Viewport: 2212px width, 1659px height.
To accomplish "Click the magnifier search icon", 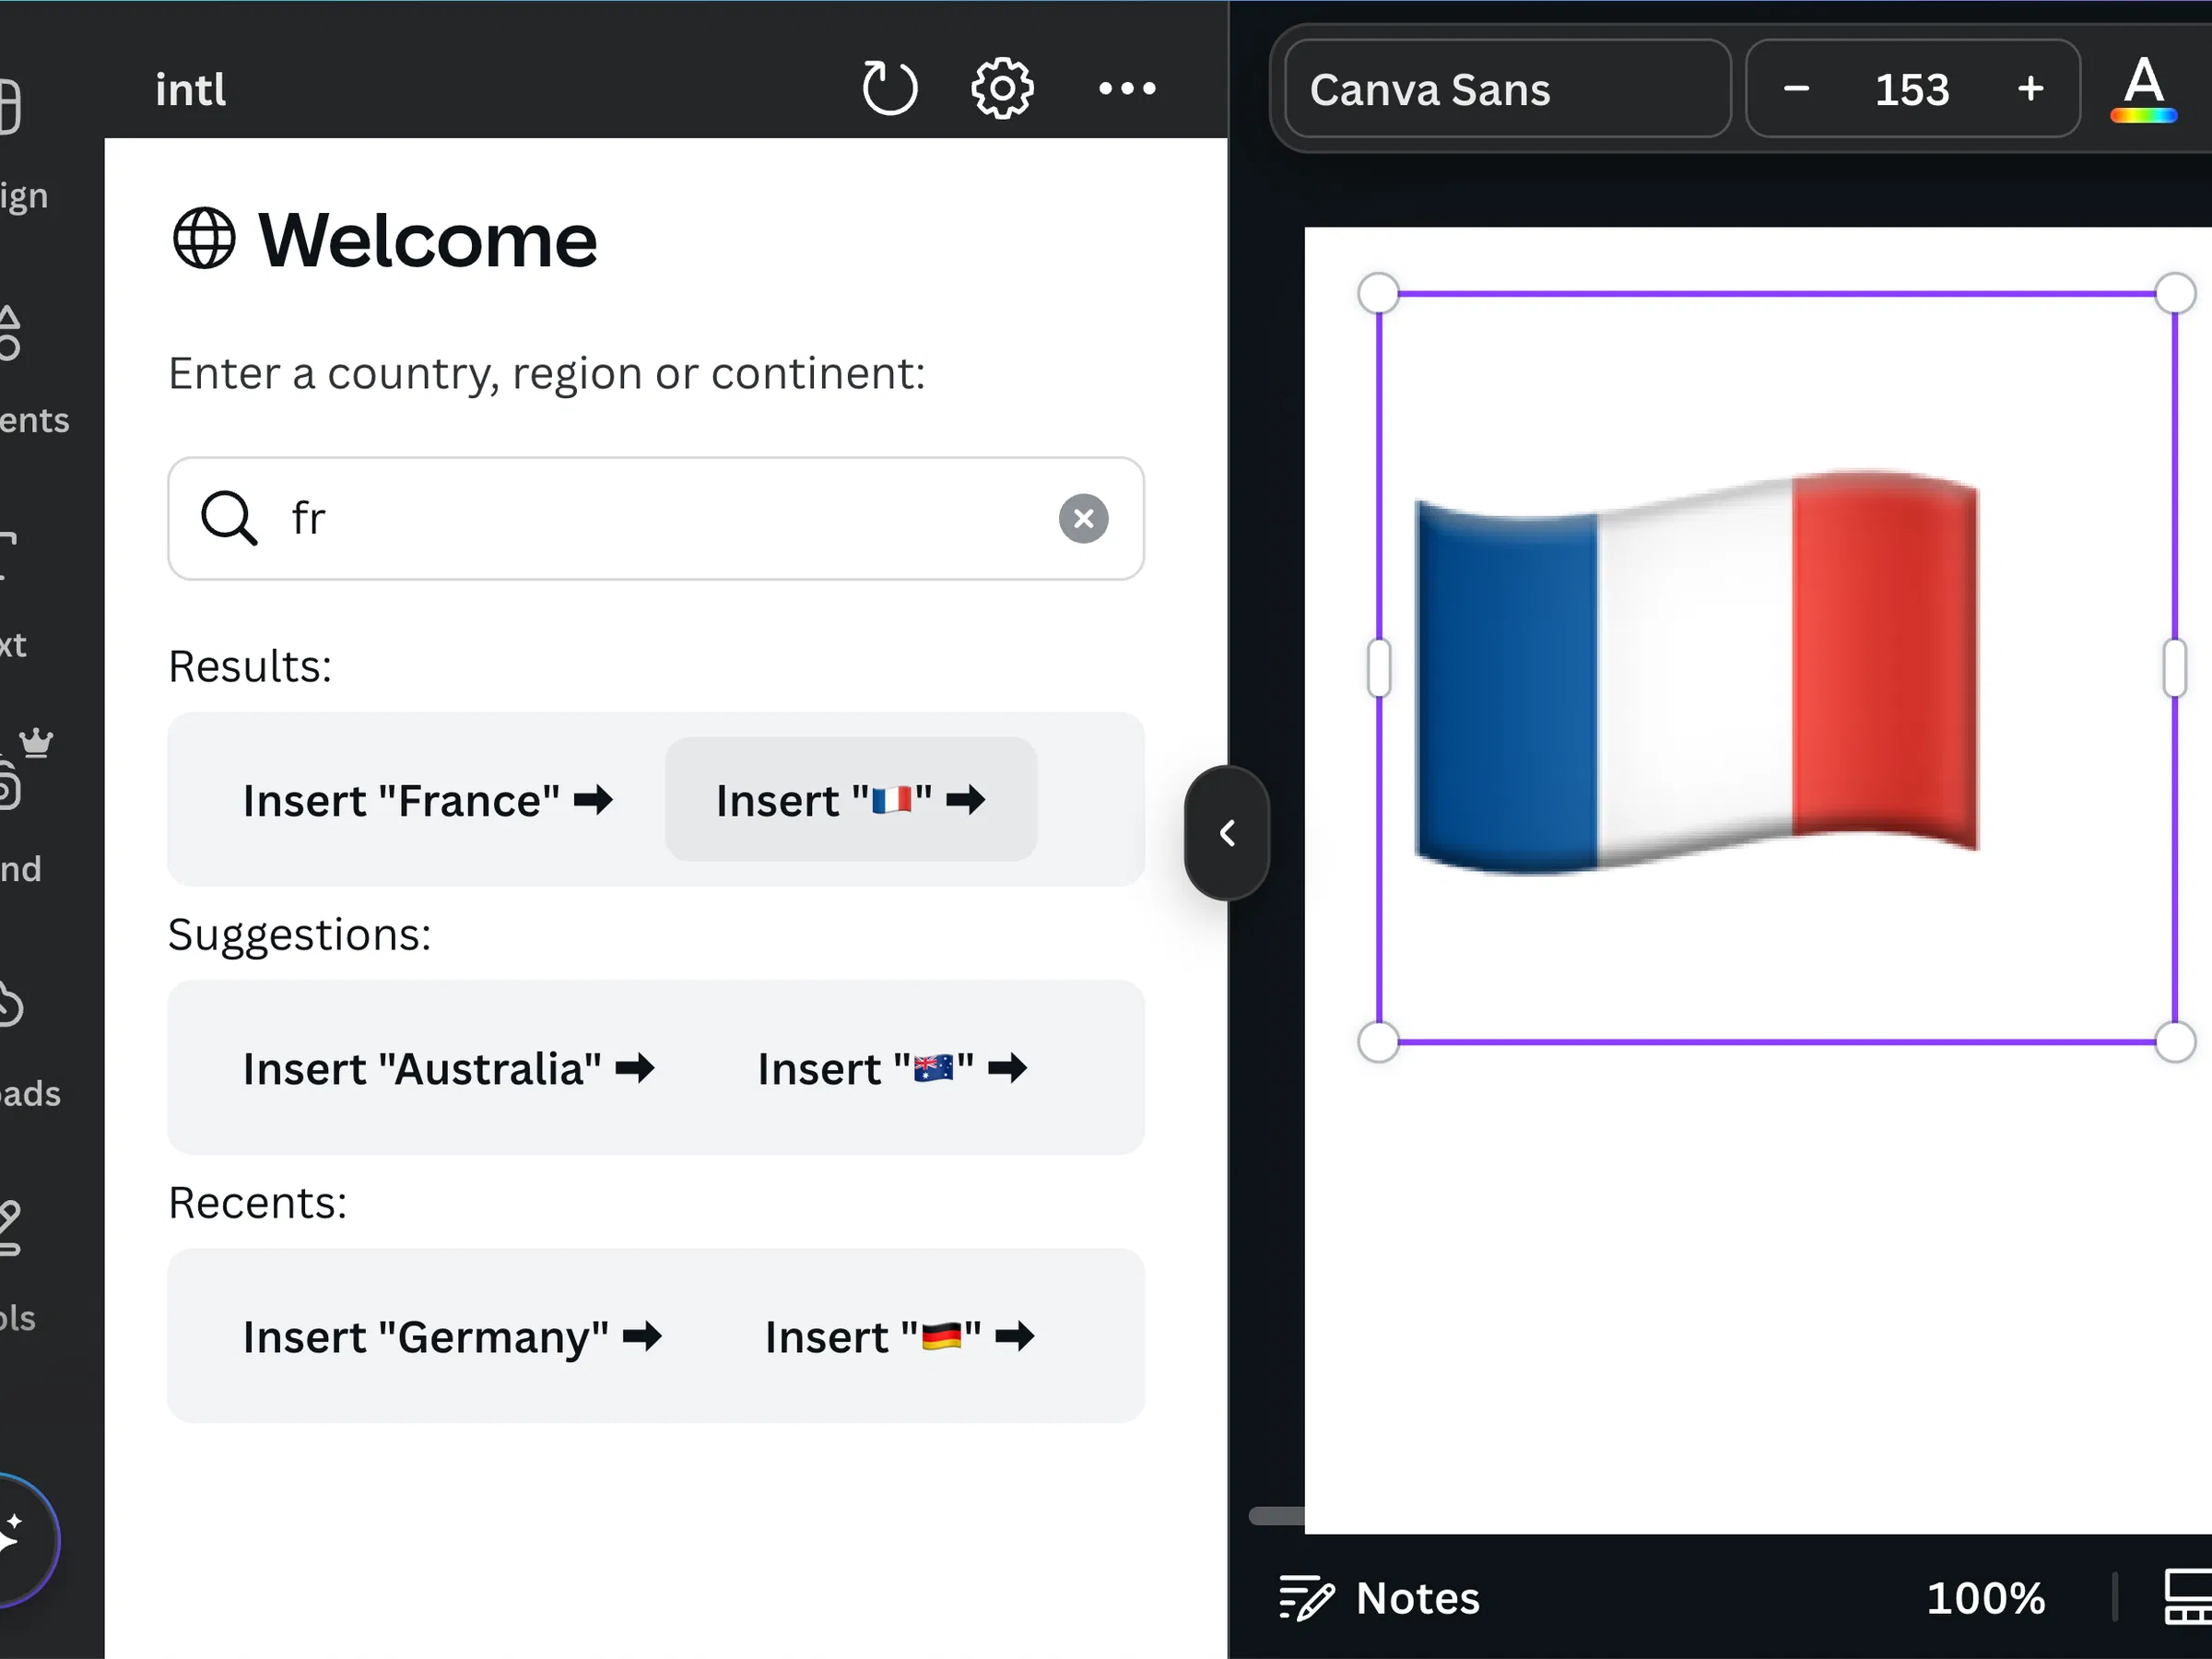I will click(x=229, y=518).
